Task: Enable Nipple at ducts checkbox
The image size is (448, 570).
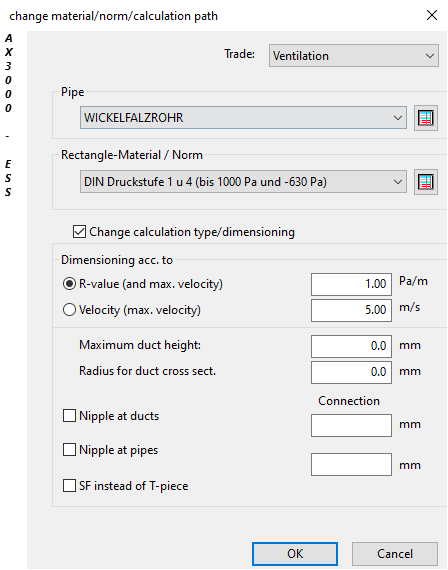Action: [69, 416]
